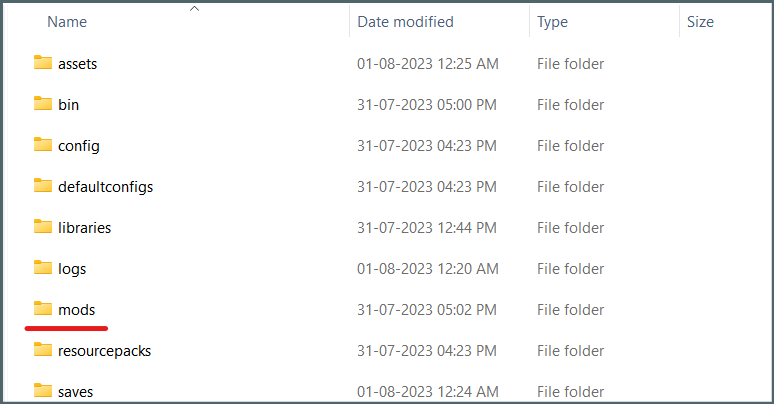Screen dimensions: 774x404
Task: Select the logs folder icon
Action: coord(42,268)
